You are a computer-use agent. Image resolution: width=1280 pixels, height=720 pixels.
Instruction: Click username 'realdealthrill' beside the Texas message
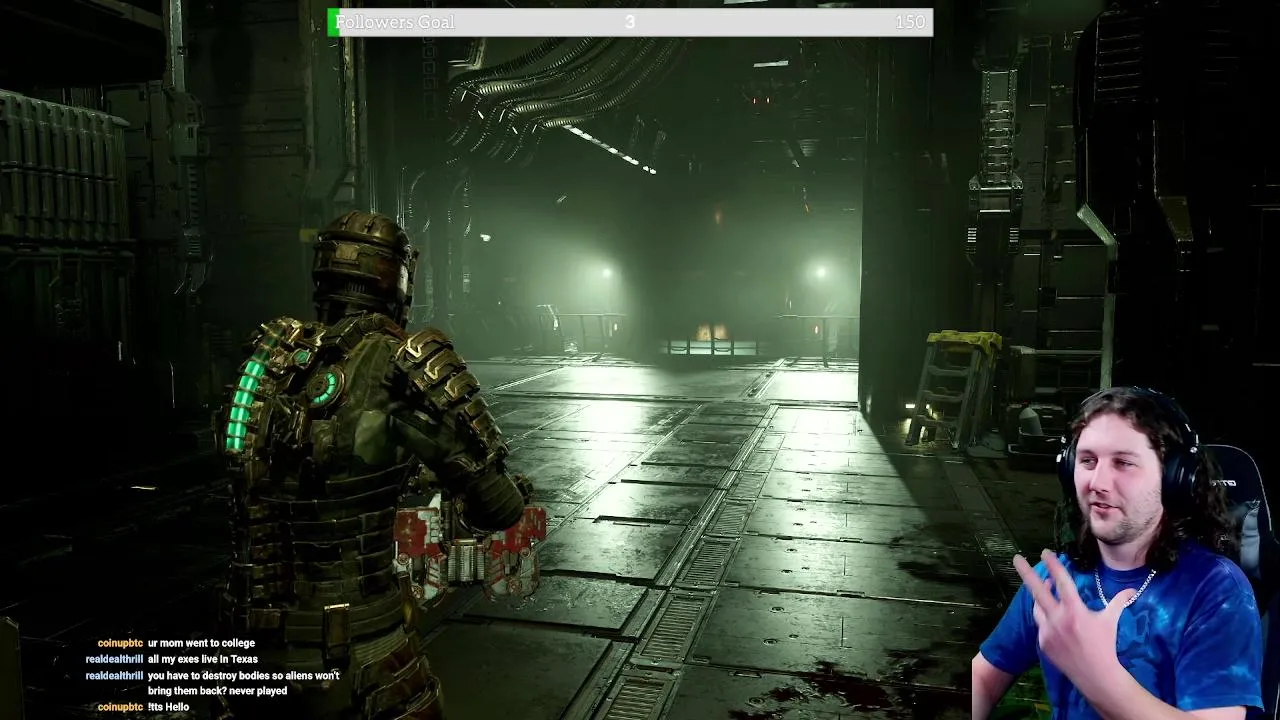114,659
